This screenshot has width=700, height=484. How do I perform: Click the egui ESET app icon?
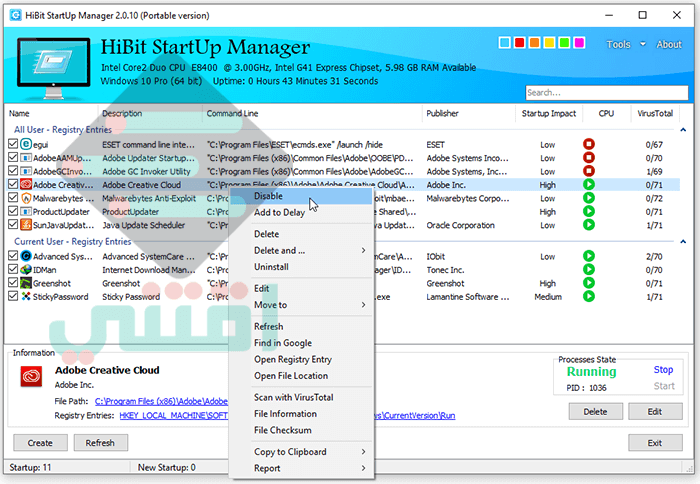tap(26, 144)
